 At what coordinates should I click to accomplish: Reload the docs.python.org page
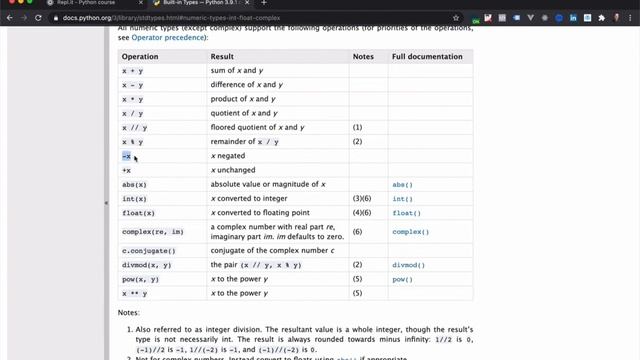38,18
